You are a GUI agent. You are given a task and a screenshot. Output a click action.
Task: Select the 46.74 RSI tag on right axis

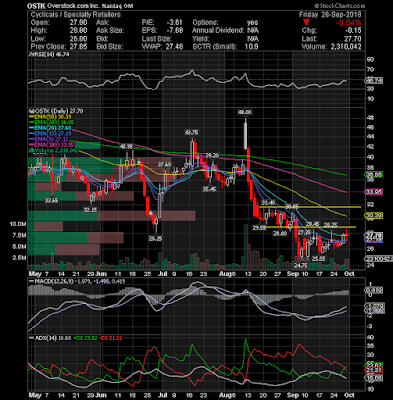click(374, 80)
